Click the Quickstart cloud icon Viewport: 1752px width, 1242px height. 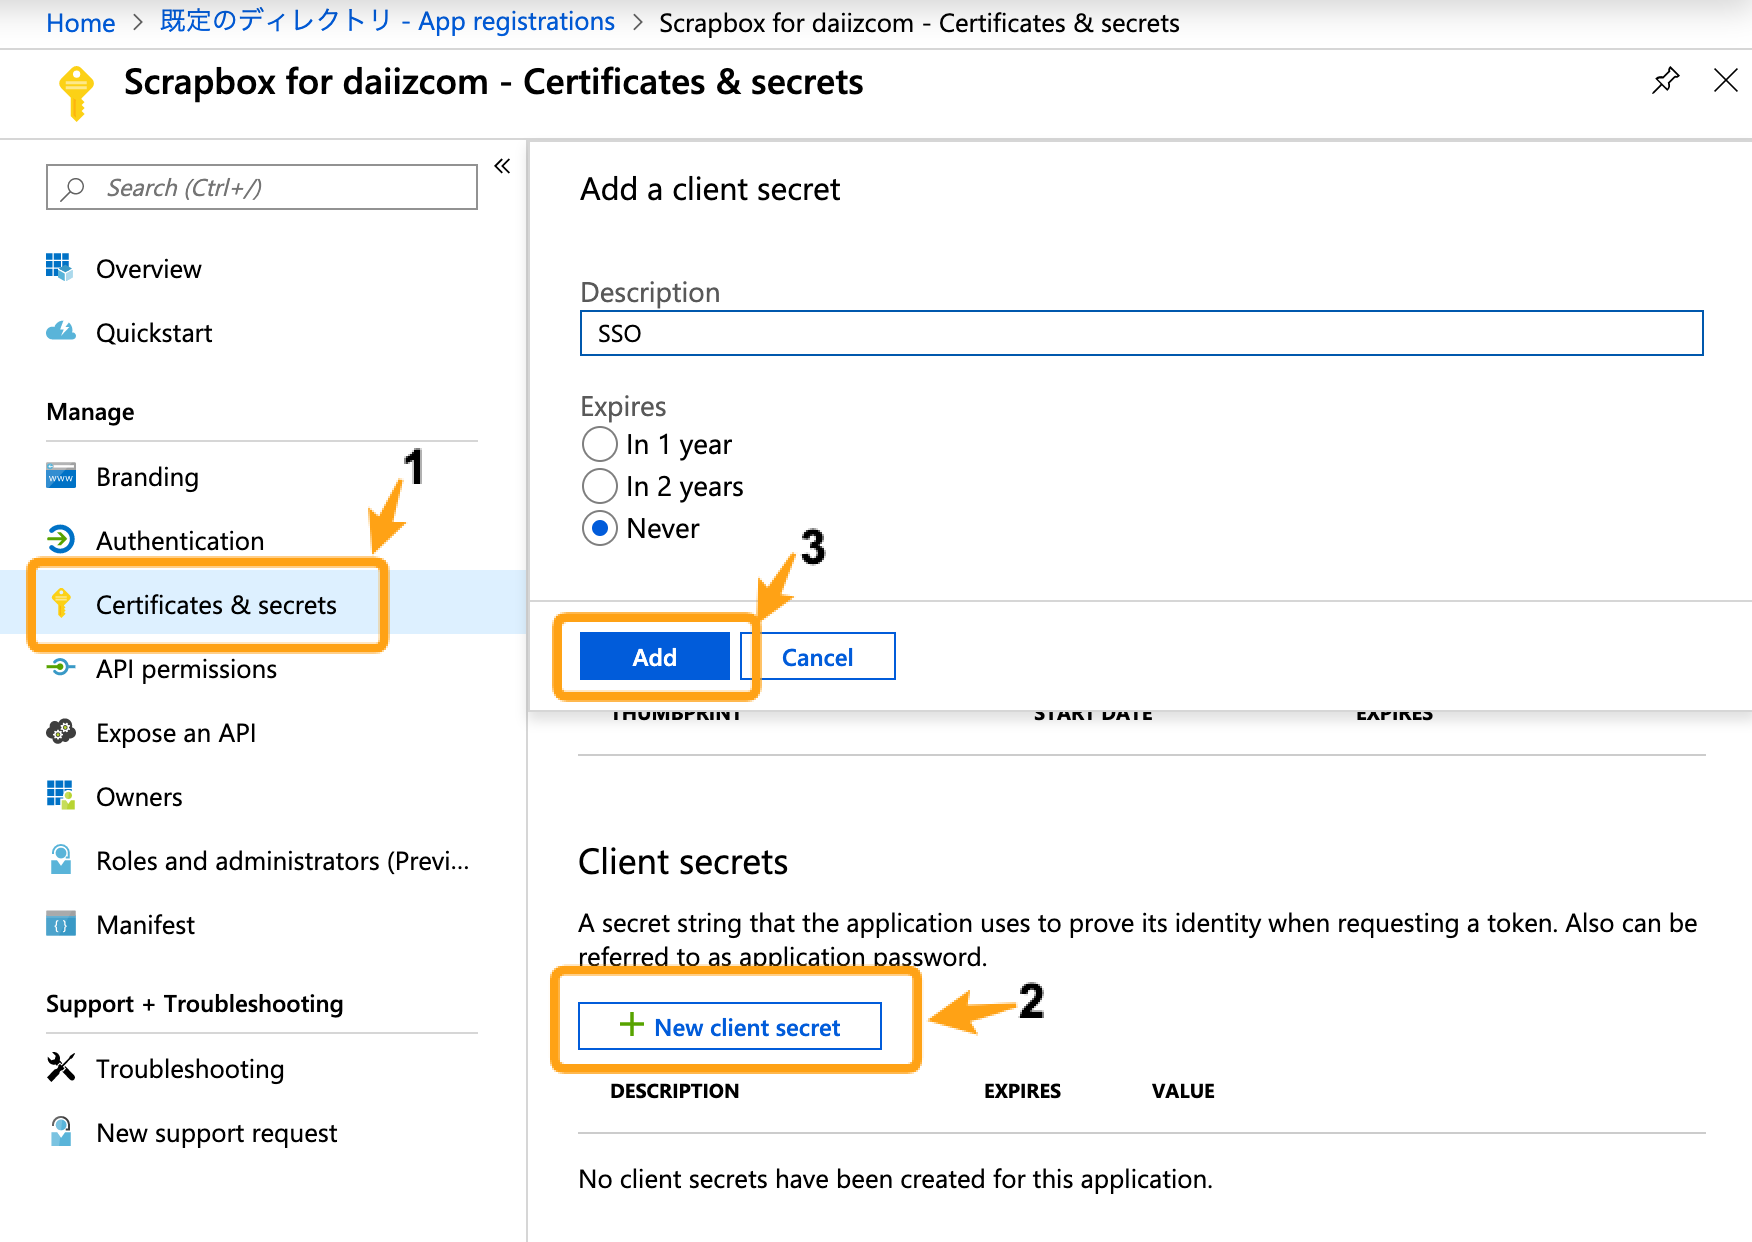(60, 332)
